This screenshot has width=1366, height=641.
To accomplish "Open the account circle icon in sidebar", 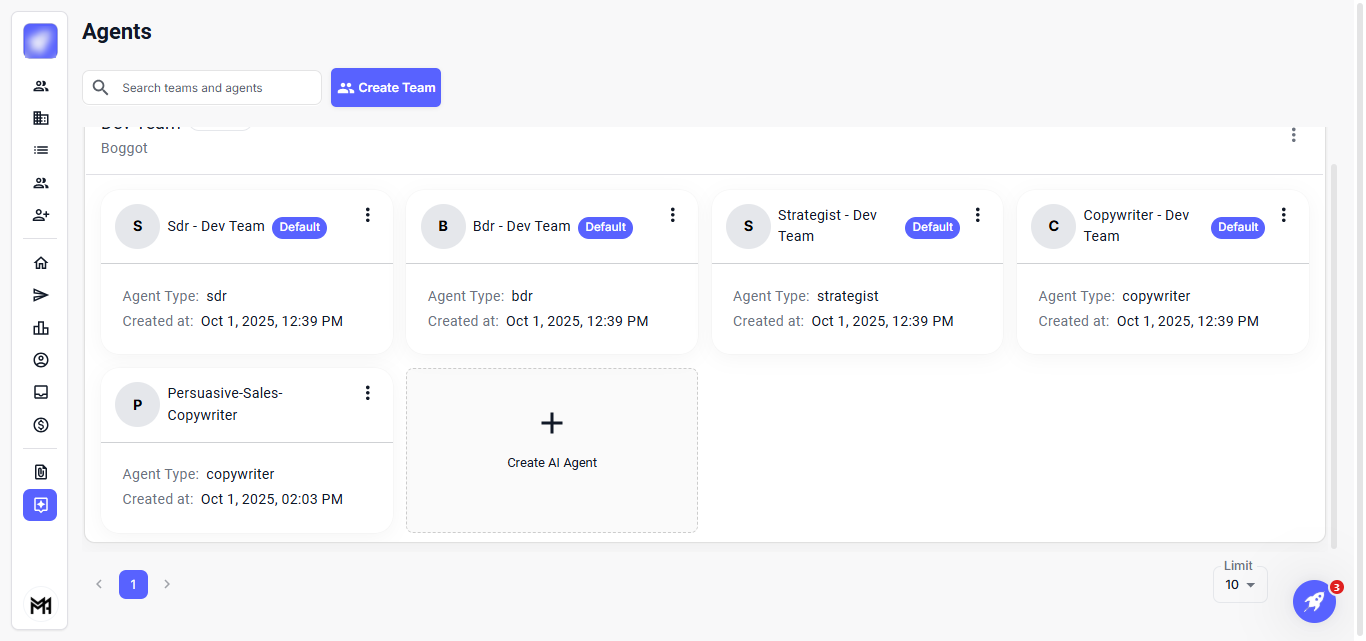I will pyautogui.click(x=41, y=360).
